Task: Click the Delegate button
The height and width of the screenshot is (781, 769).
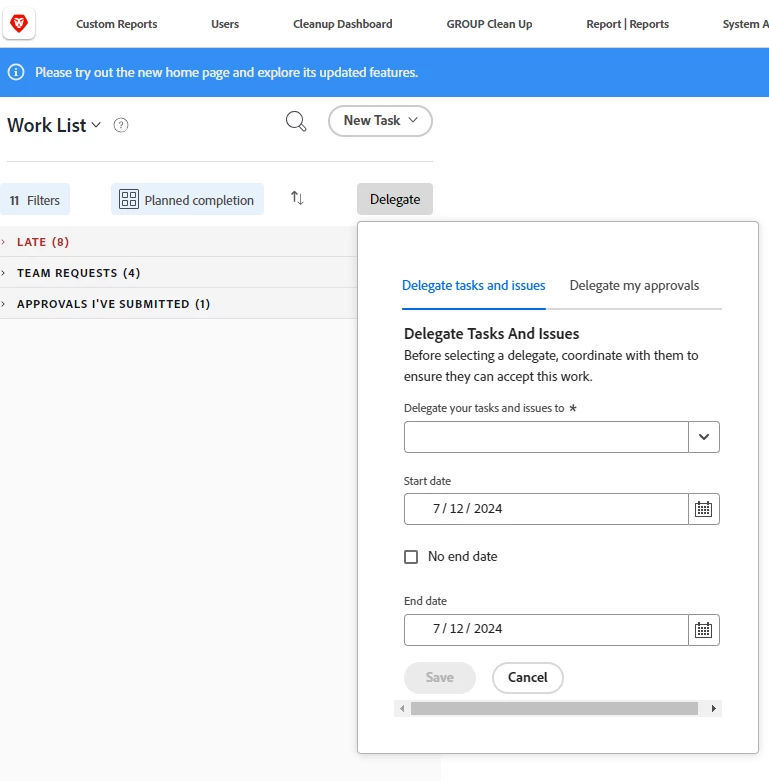Action: [394, 199]
